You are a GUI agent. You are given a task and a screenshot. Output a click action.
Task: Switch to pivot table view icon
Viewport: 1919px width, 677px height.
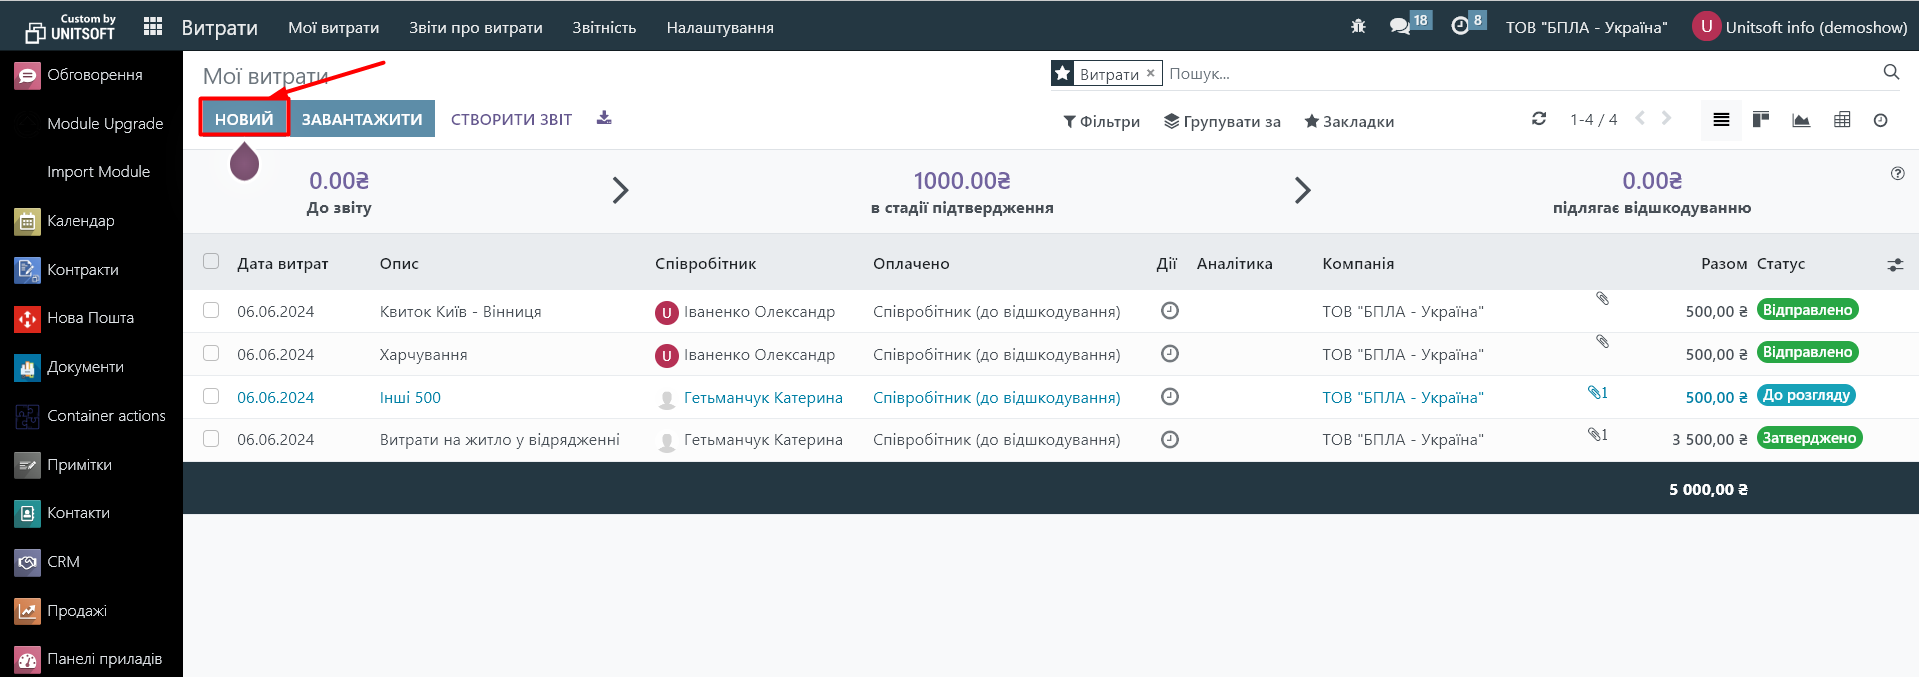click(x=1842, y=120)
